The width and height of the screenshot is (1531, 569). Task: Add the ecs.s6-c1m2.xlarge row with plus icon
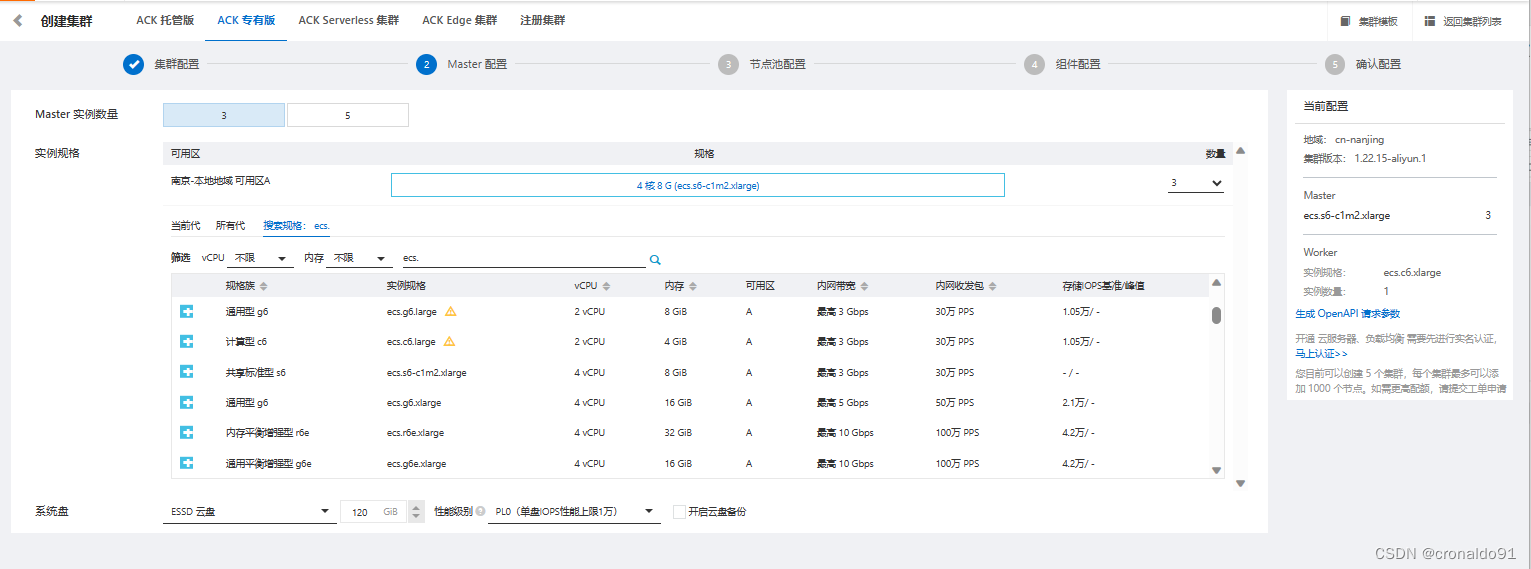[187, 372]
